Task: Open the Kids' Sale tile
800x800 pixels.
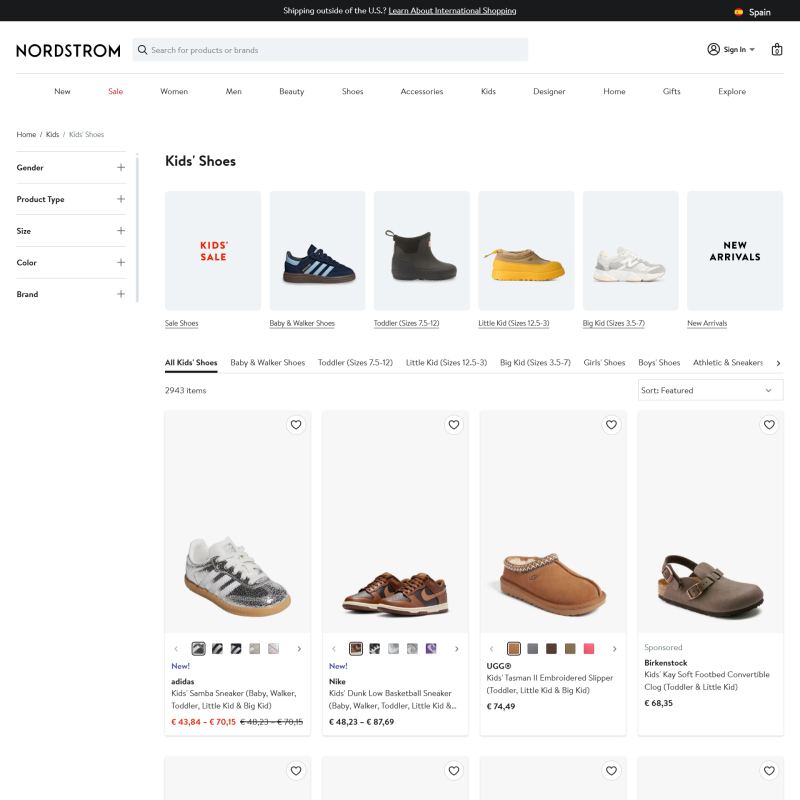Action: click(x=213, y=251)
